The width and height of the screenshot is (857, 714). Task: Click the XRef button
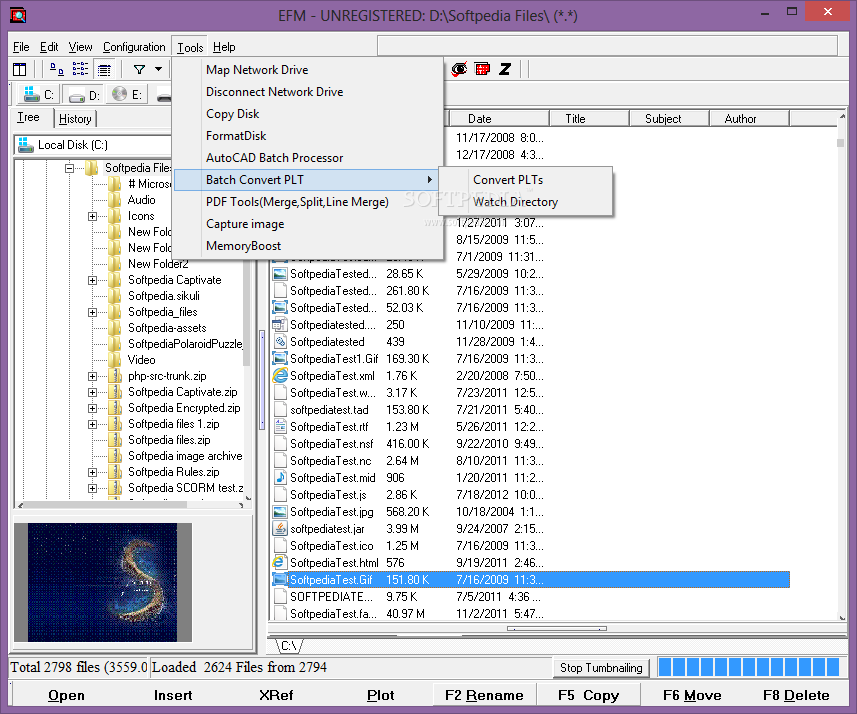(276, 695)
